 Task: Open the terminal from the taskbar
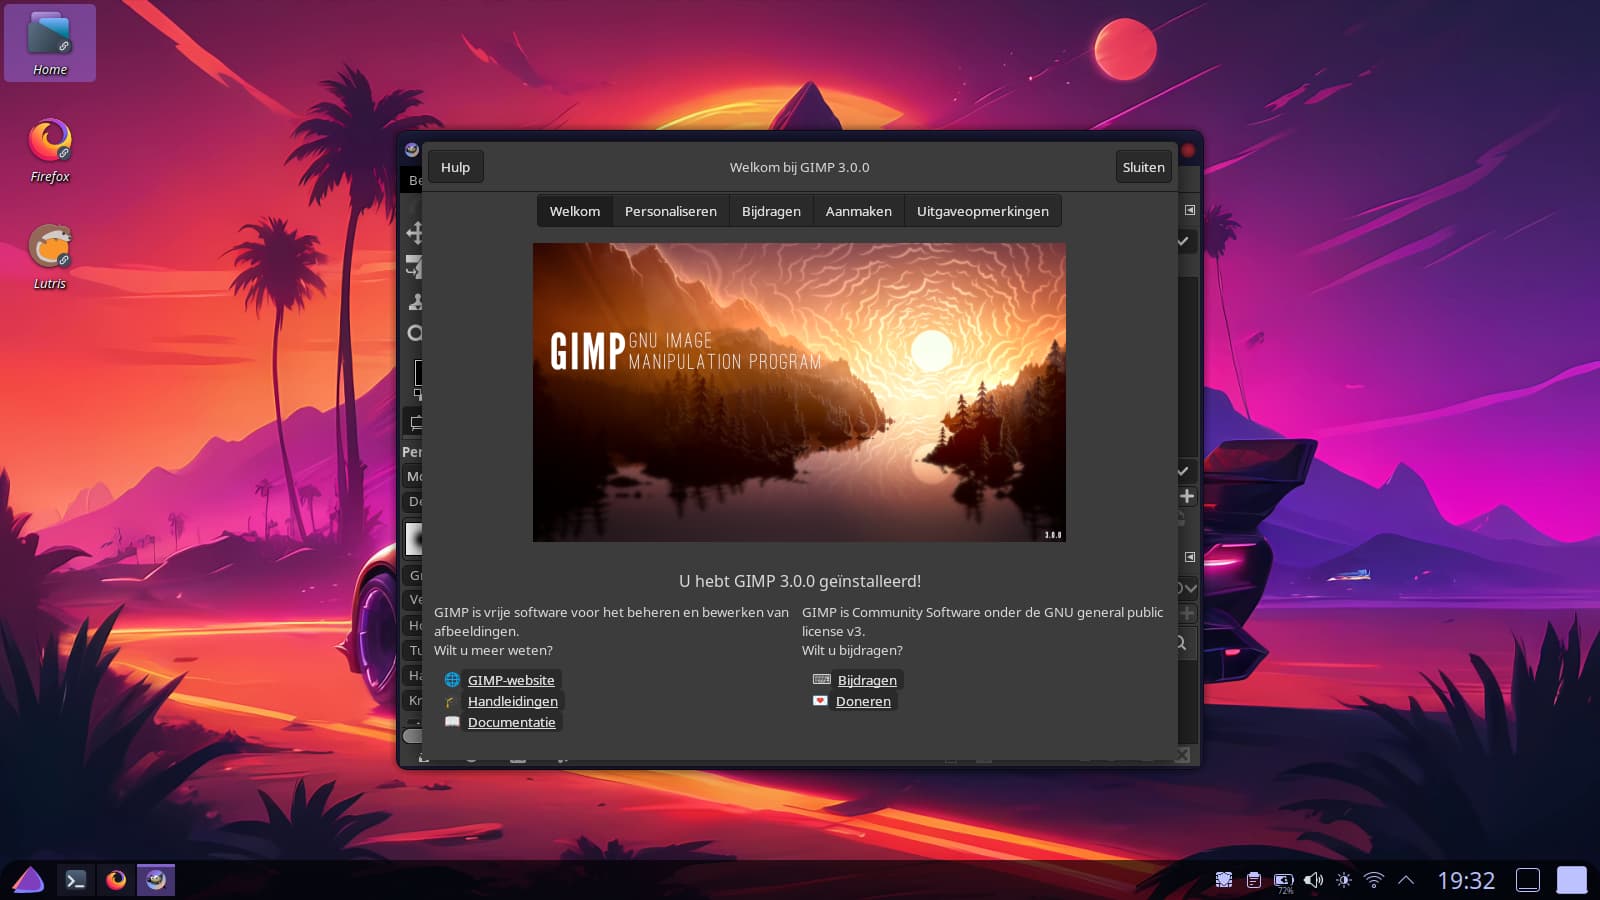[75, 880]
